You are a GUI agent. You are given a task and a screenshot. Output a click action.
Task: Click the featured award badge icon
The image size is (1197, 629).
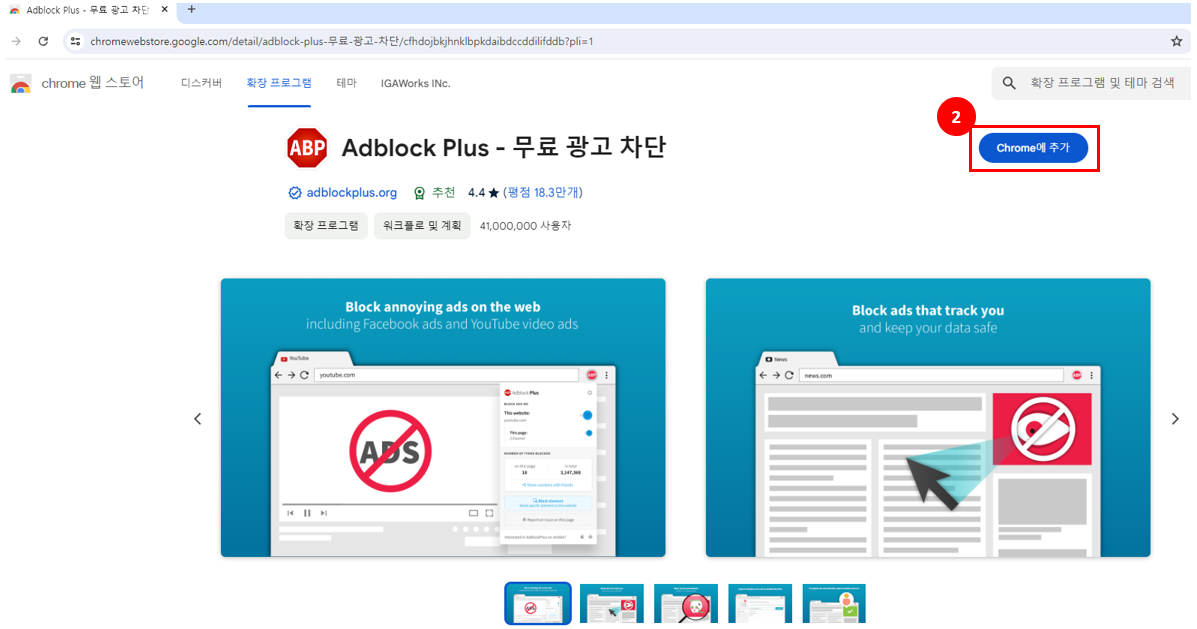click(x=419, y=193)
